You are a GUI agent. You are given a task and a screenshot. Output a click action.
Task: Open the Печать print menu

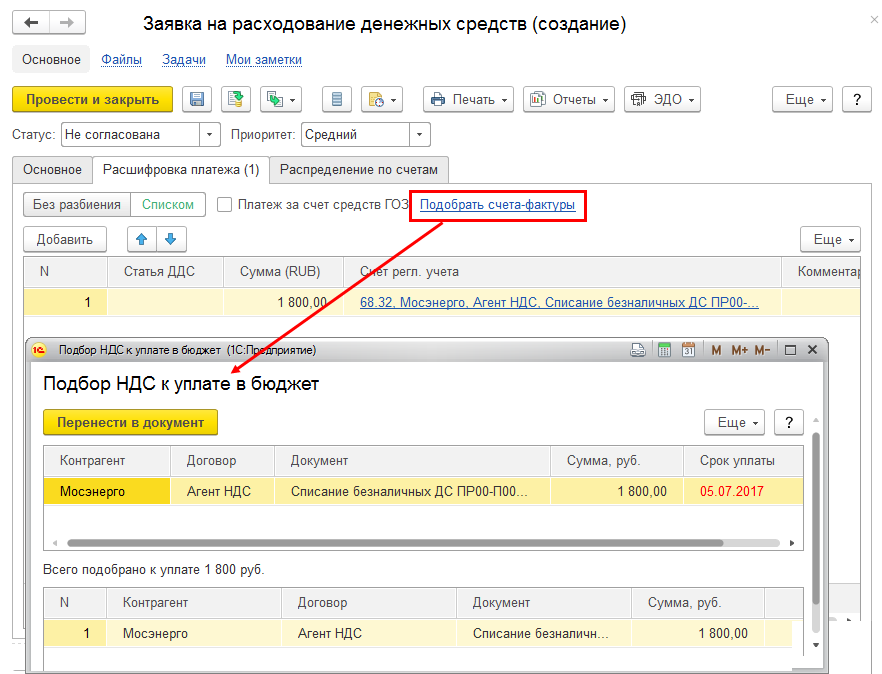(468, 100)
